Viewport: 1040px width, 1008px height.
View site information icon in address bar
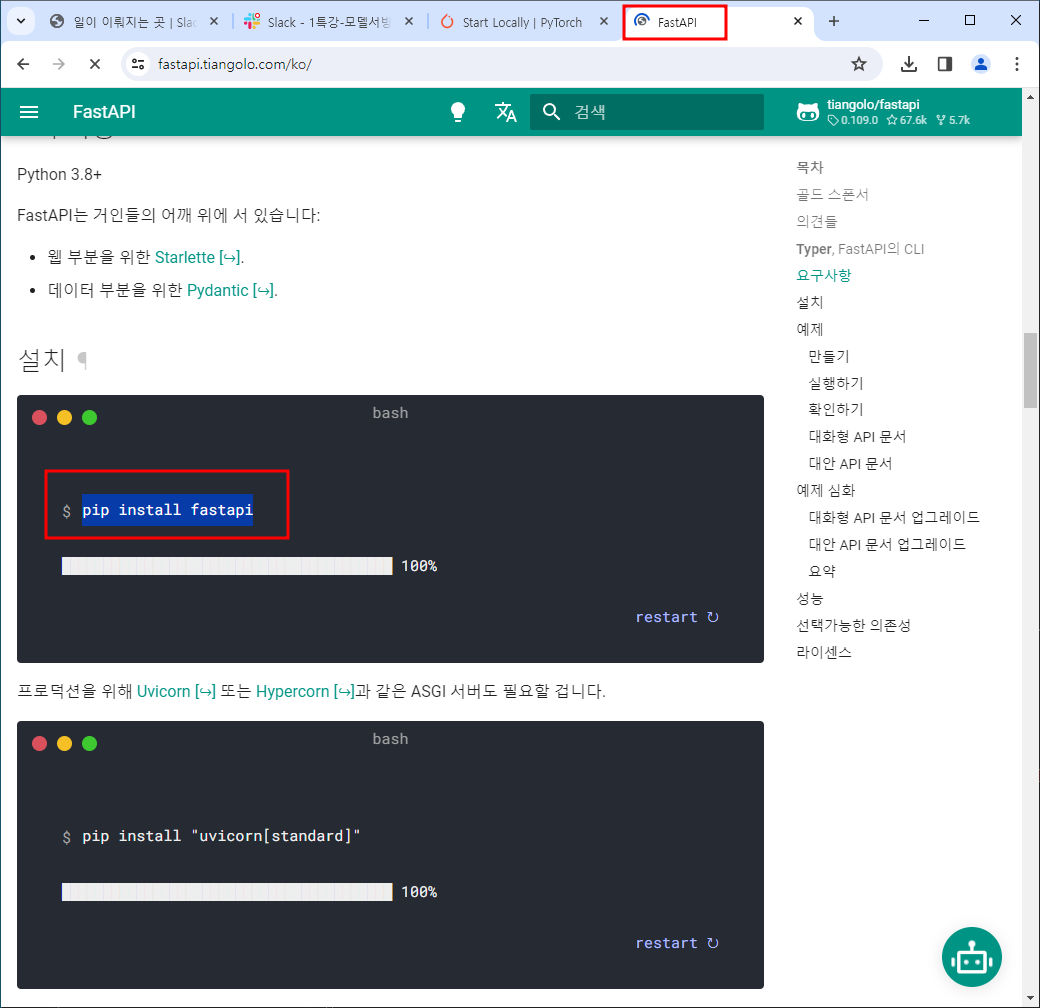[138, 64]
